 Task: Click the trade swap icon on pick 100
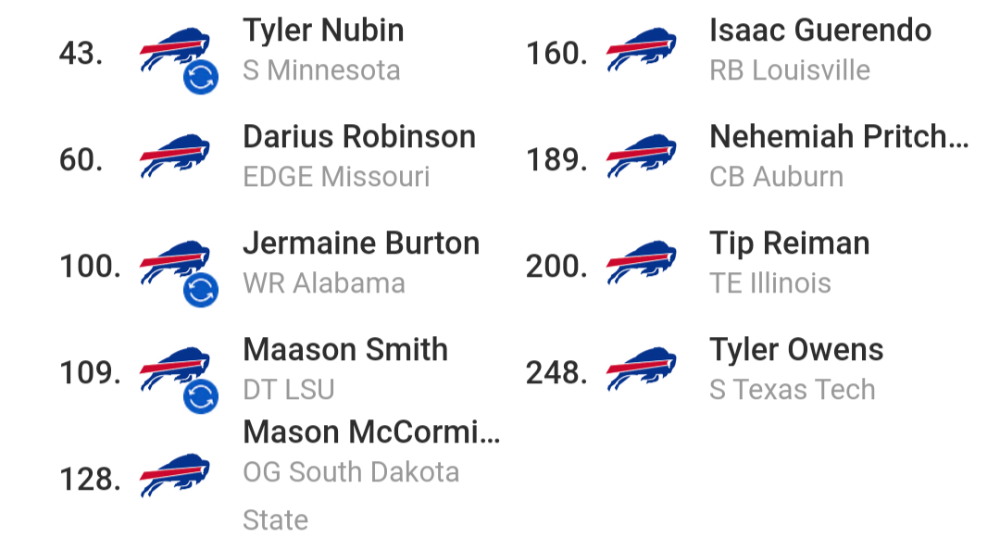point(201,290)
